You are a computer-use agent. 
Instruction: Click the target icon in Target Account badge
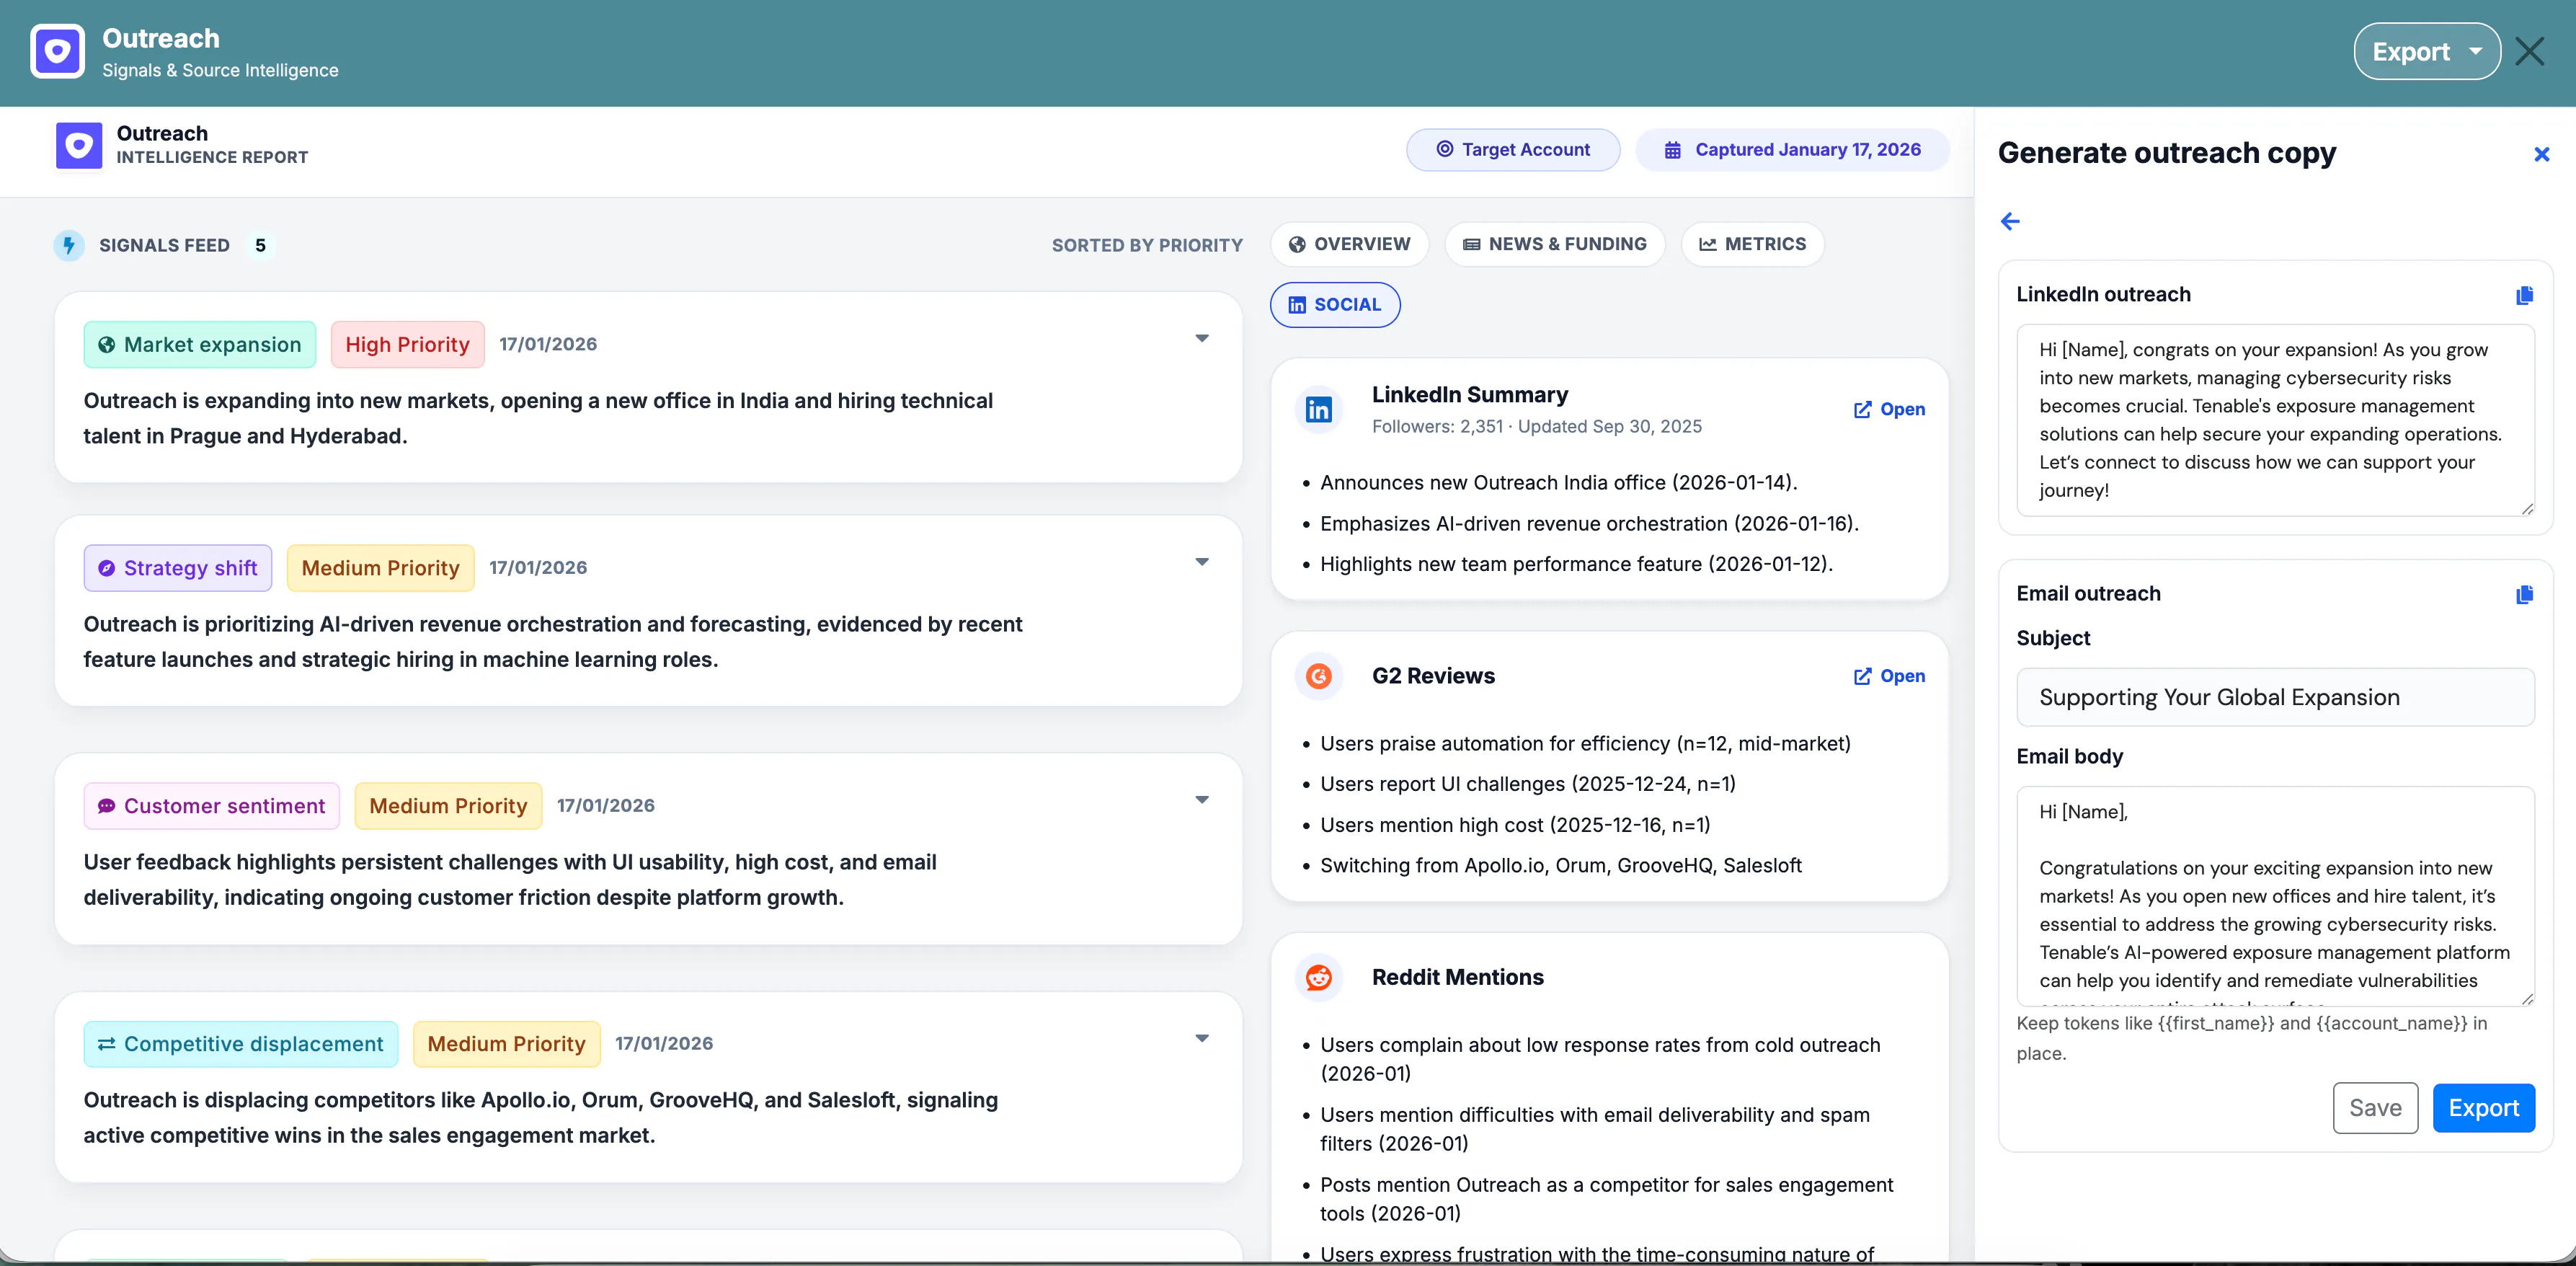coord(1444,149)
